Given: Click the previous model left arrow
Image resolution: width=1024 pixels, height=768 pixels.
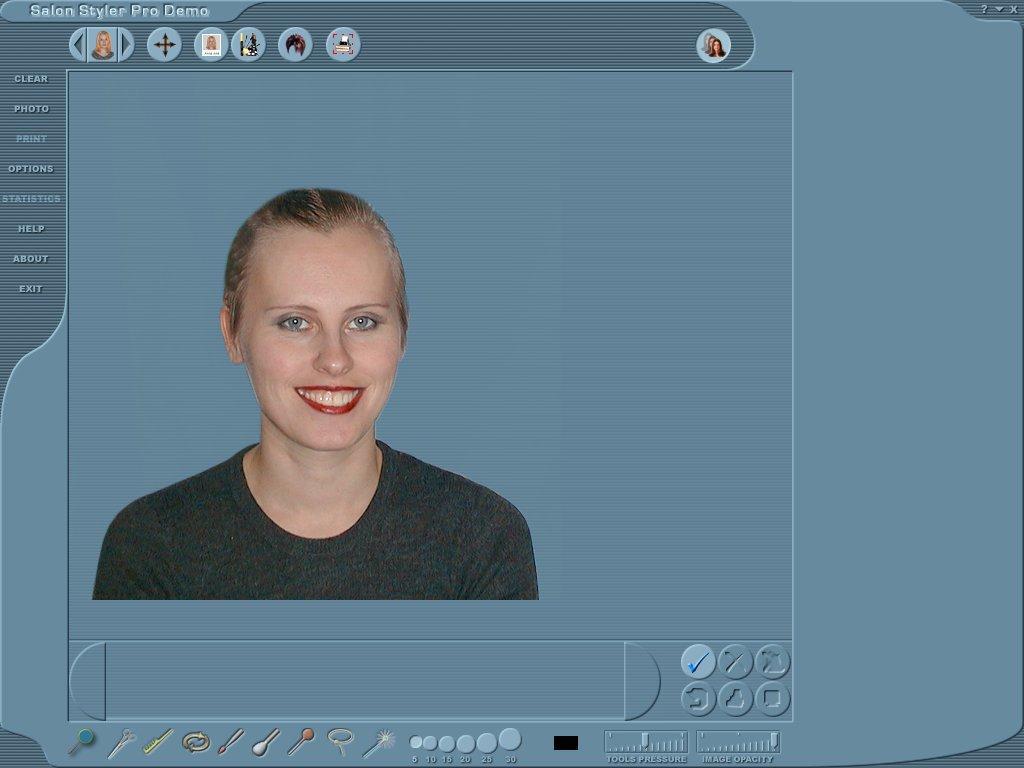Looking at the screenshot, I should point(77,45).
